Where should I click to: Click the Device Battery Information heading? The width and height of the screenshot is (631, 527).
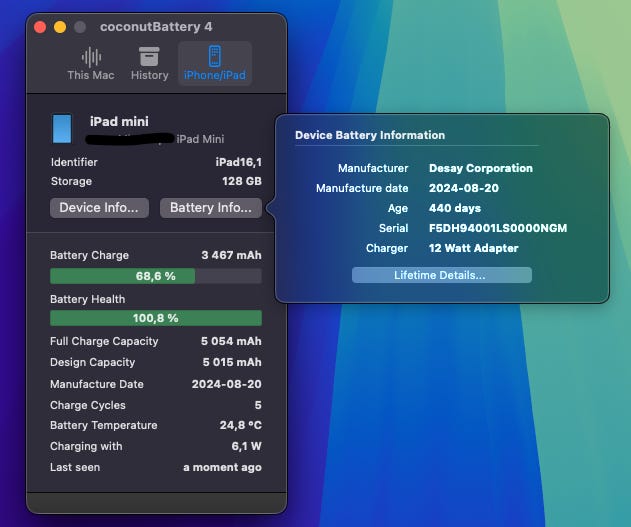(370, 135)
